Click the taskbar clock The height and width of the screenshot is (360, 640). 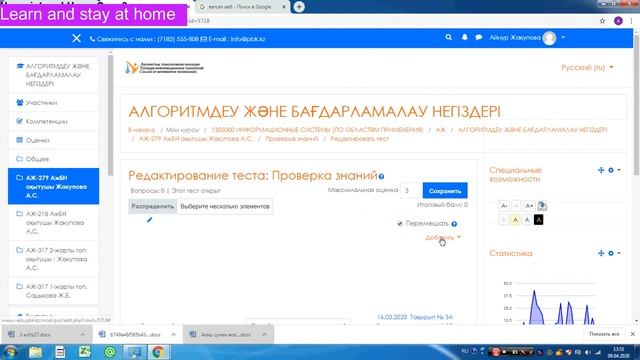(x=618, y=352)
